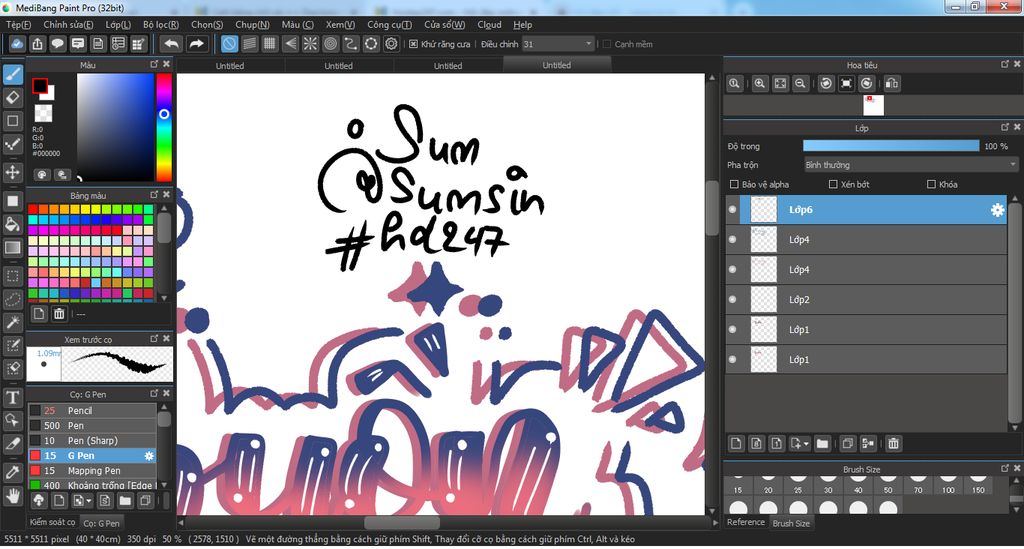Float the Bảng màu palette panel
1024x549 pixels.
(x=154, y=195)
